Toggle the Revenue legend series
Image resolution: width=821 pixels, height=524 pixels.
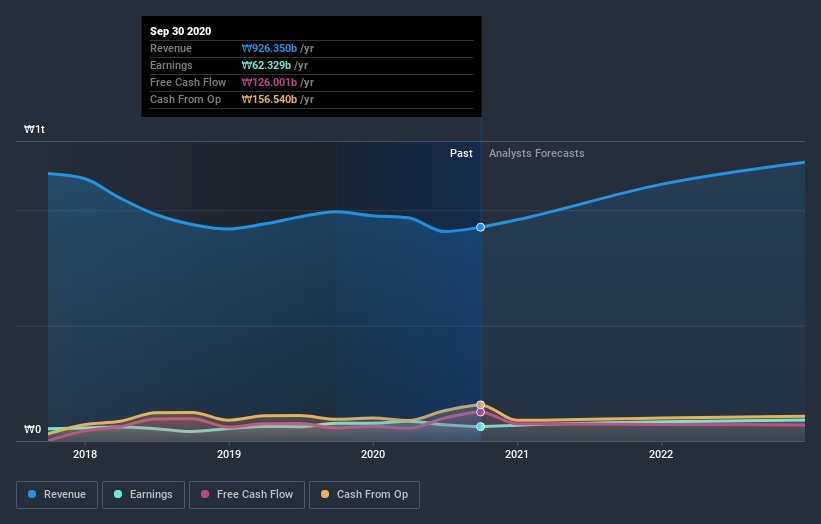[x=57, y=495]
